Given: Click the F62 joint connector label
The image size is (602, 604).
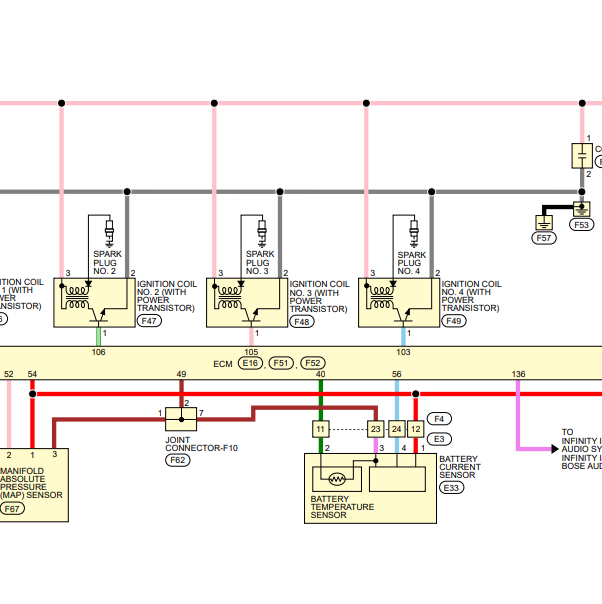Looking at the screenshot, I should coord(178,460).
